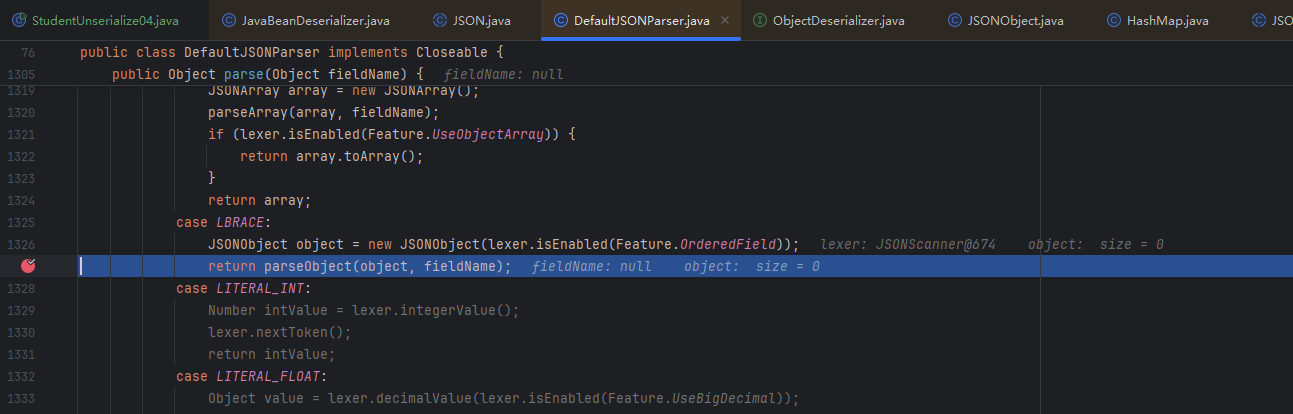
Task: Remove the breakpoint on the parseObject return line
Action: tap(30, 266)
